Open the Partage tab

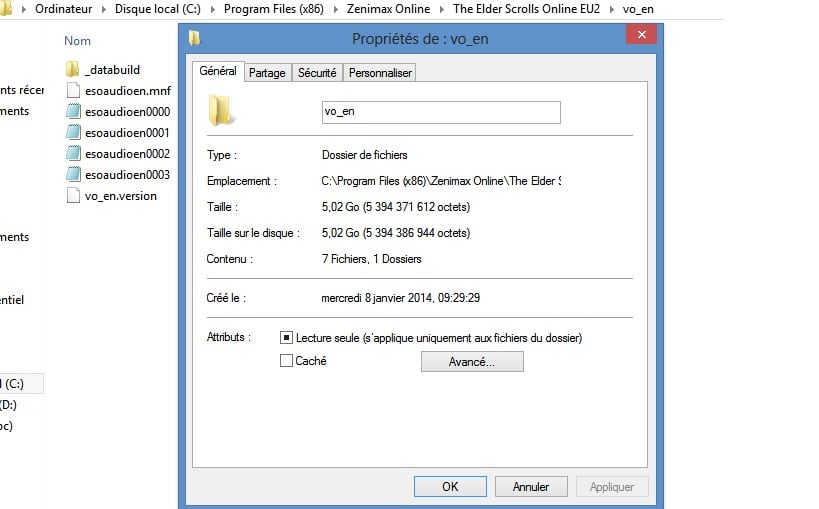tap(267, 73)
